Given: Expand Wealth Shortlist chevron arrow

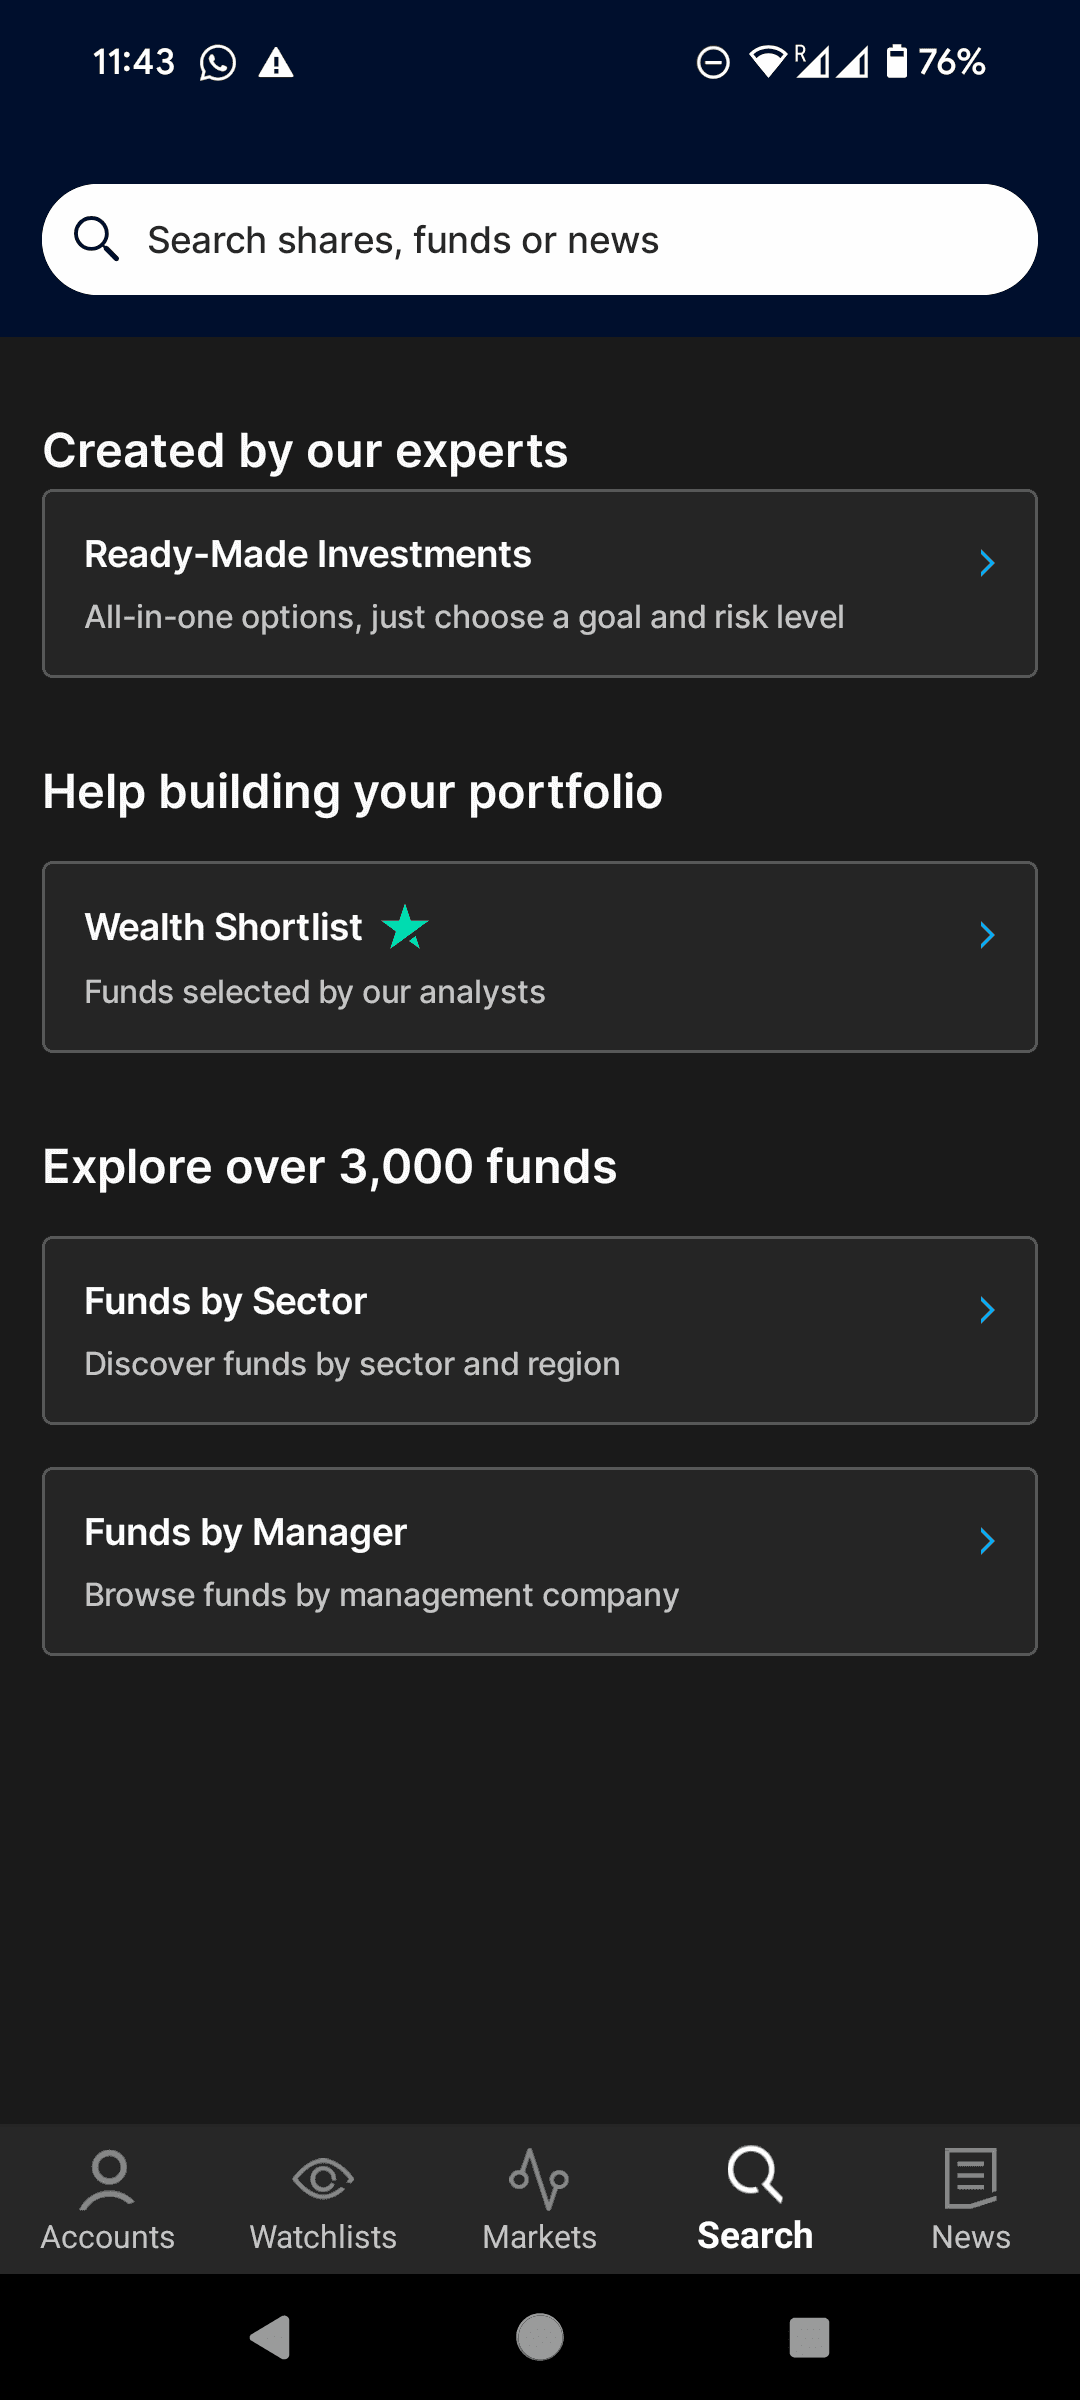Looking at the screenshot, I should tap(987, 935).
